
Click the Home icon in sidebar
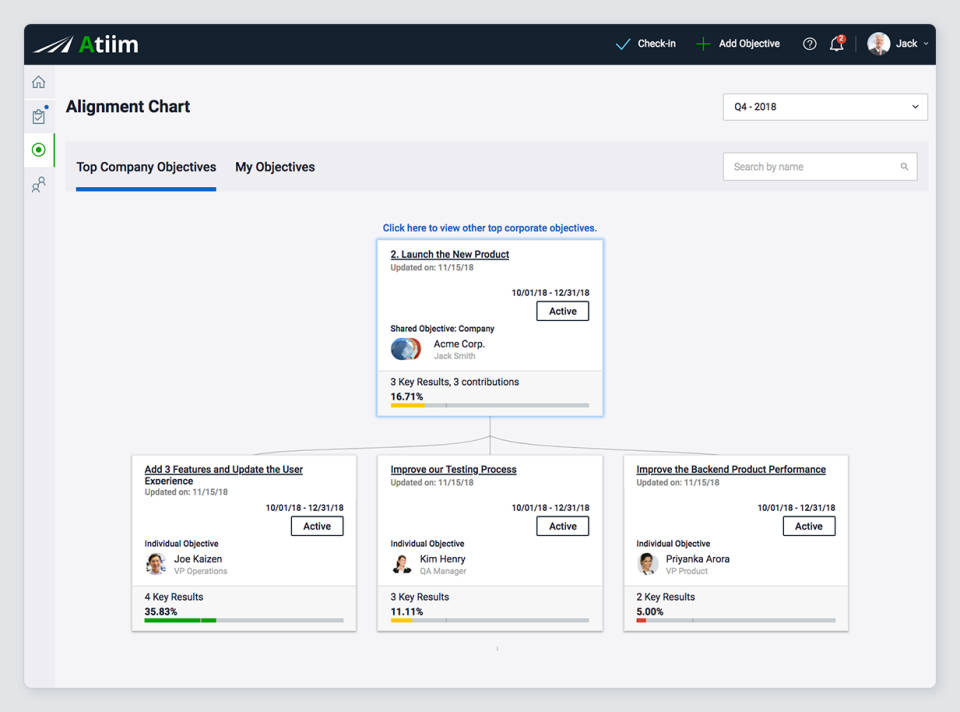(39, 82)
